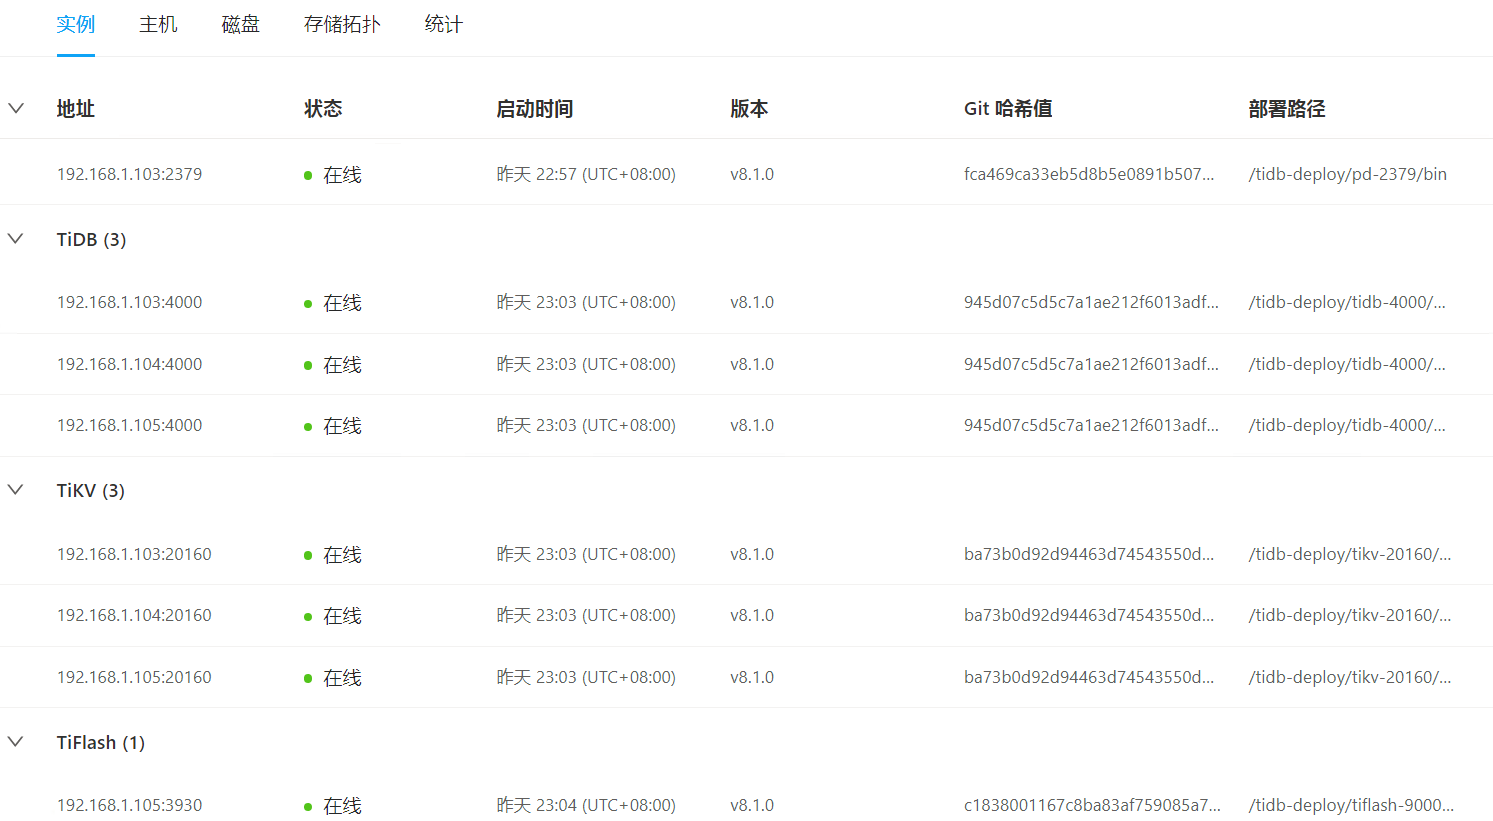Click Git hash of 192.168.1.104:20160
The height and width of the screenshot is (821, 1493).
(1089, 615)
